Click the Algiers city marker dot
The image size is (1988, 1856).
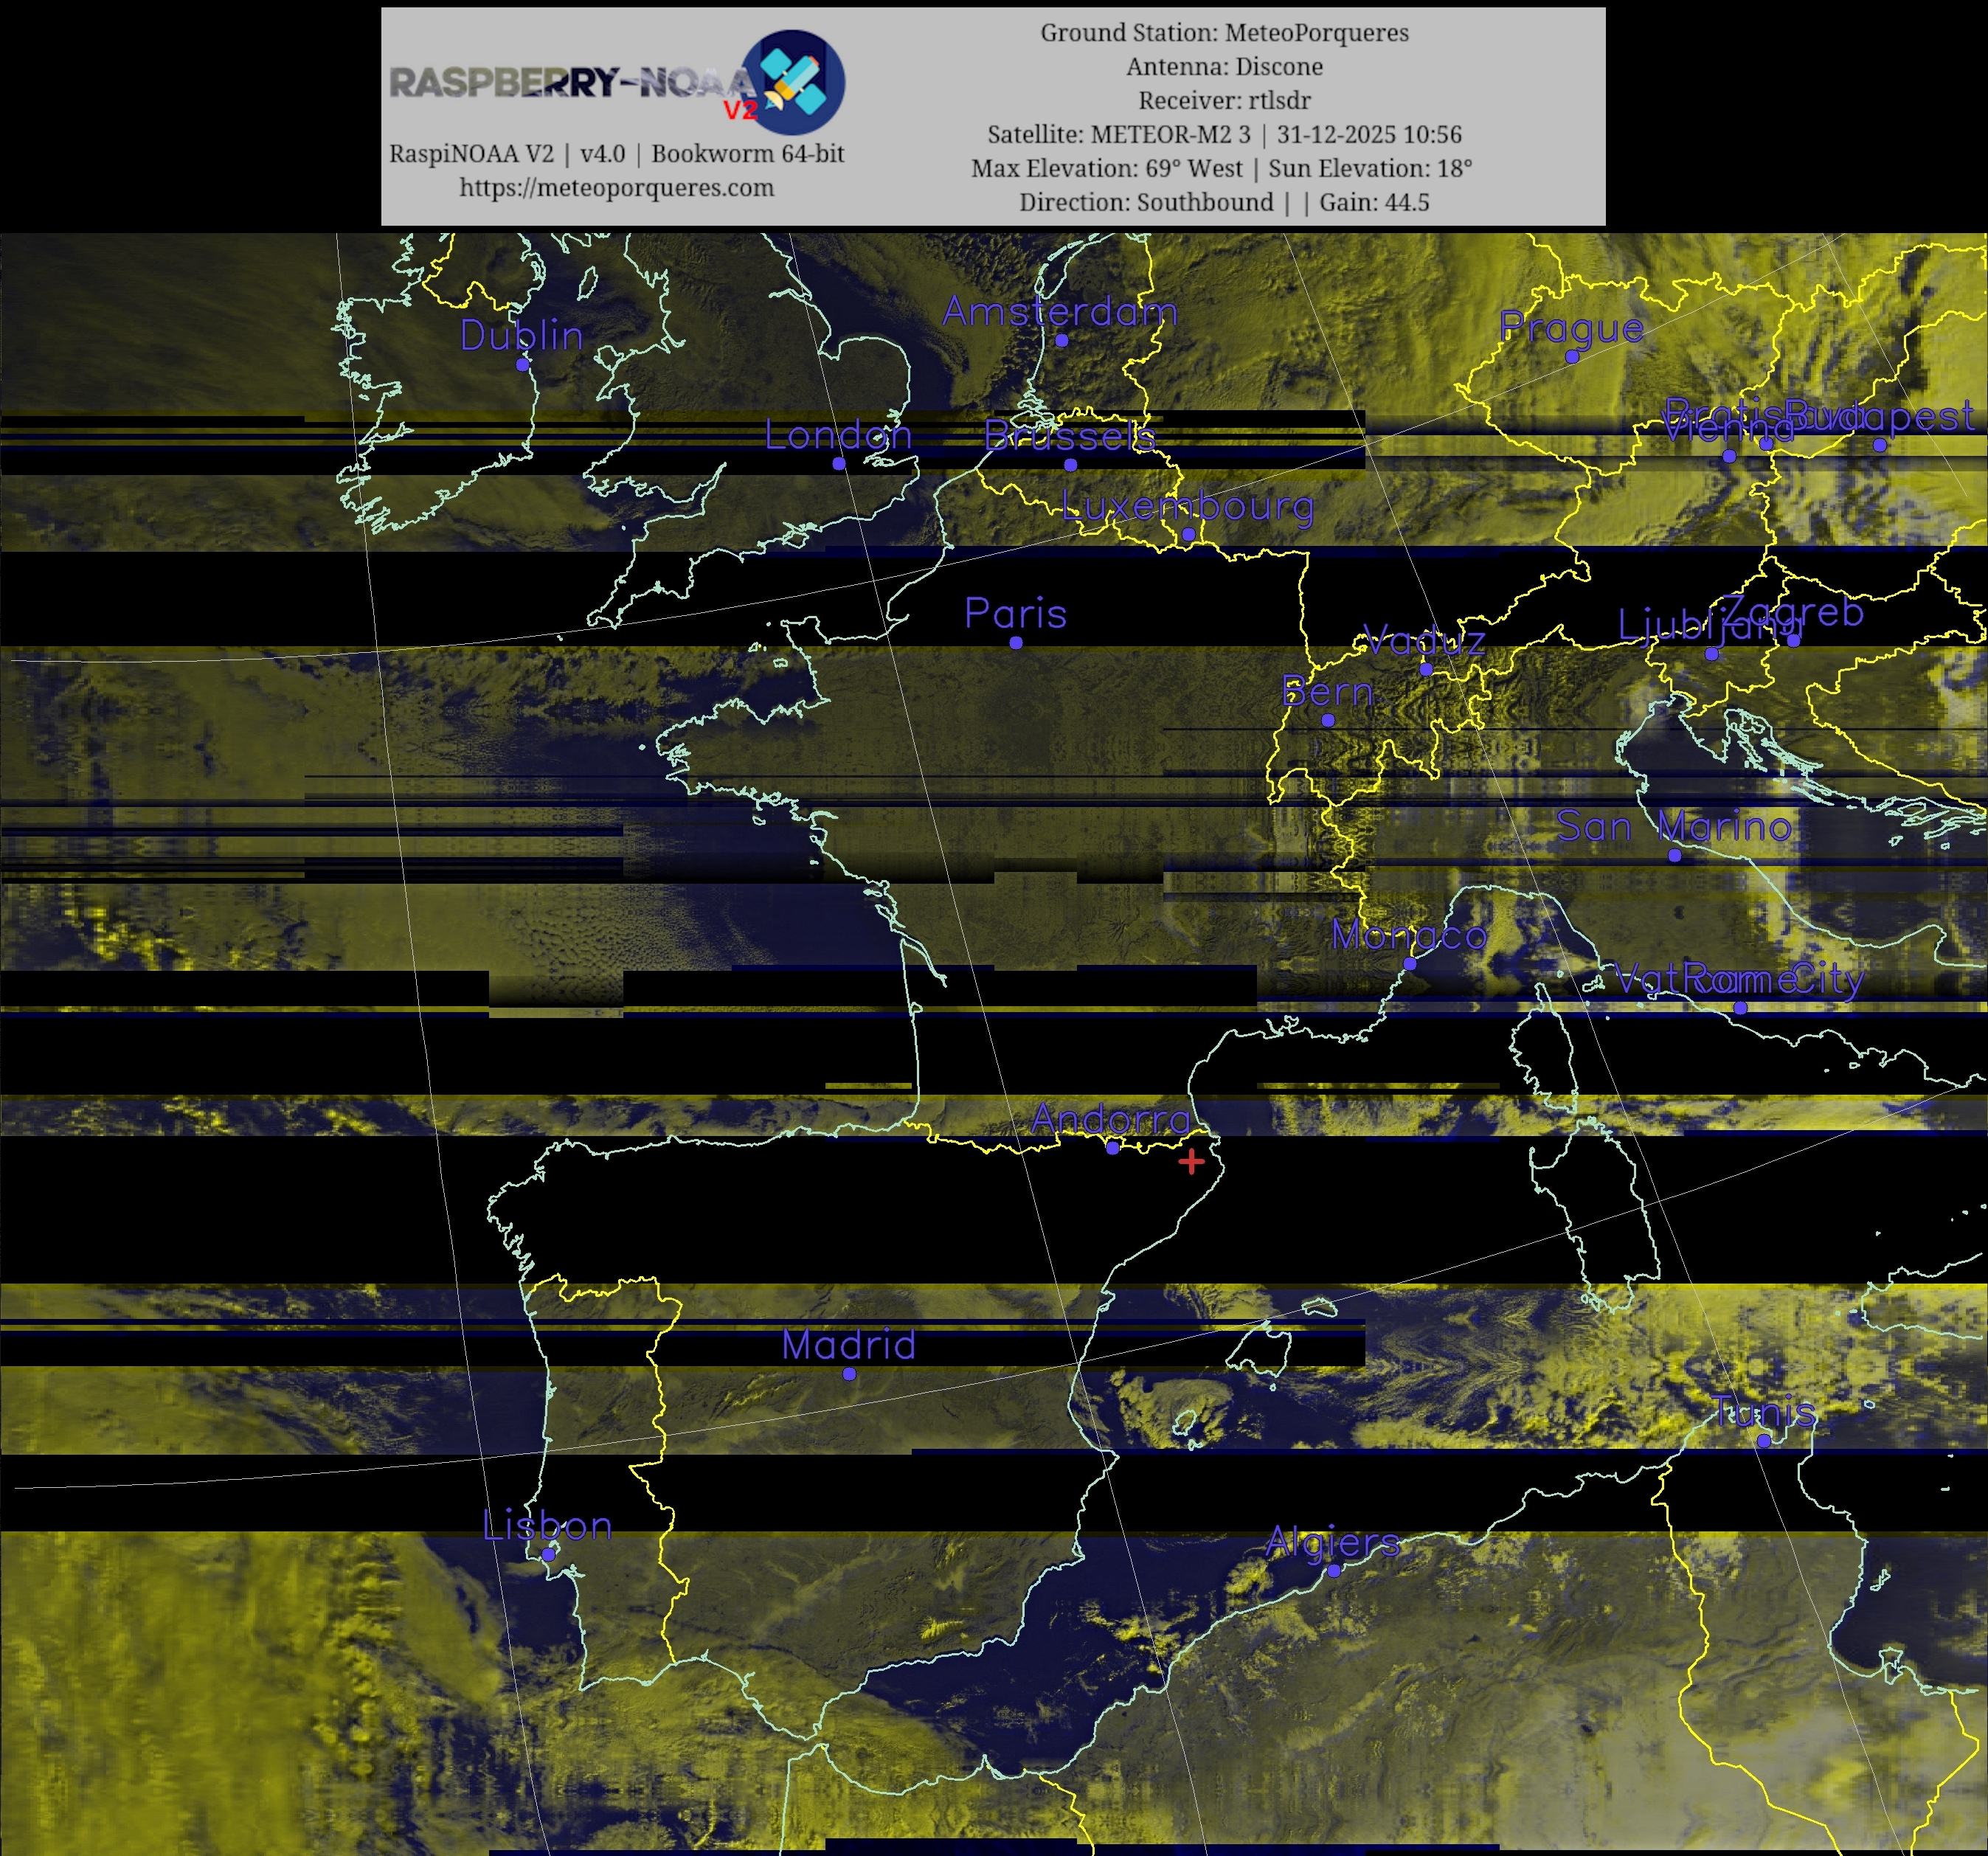point(1333,1571)
